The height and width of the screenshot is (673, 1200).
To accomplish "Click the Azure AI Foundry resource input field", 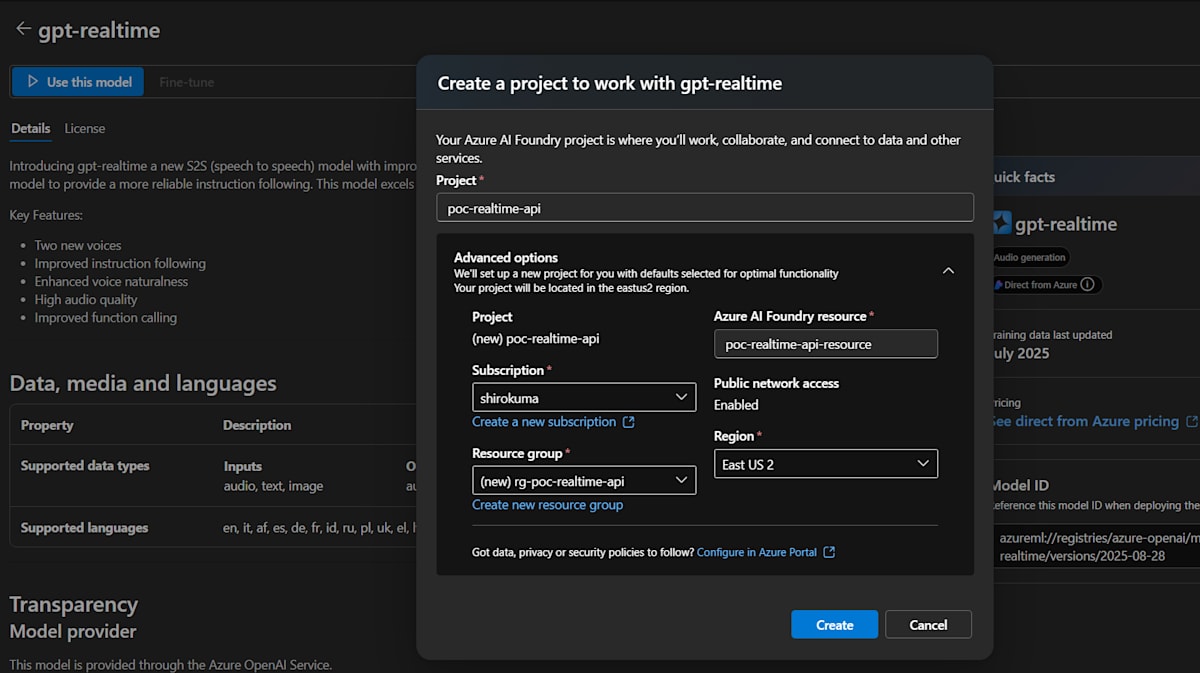I will [x=826, y=344].
